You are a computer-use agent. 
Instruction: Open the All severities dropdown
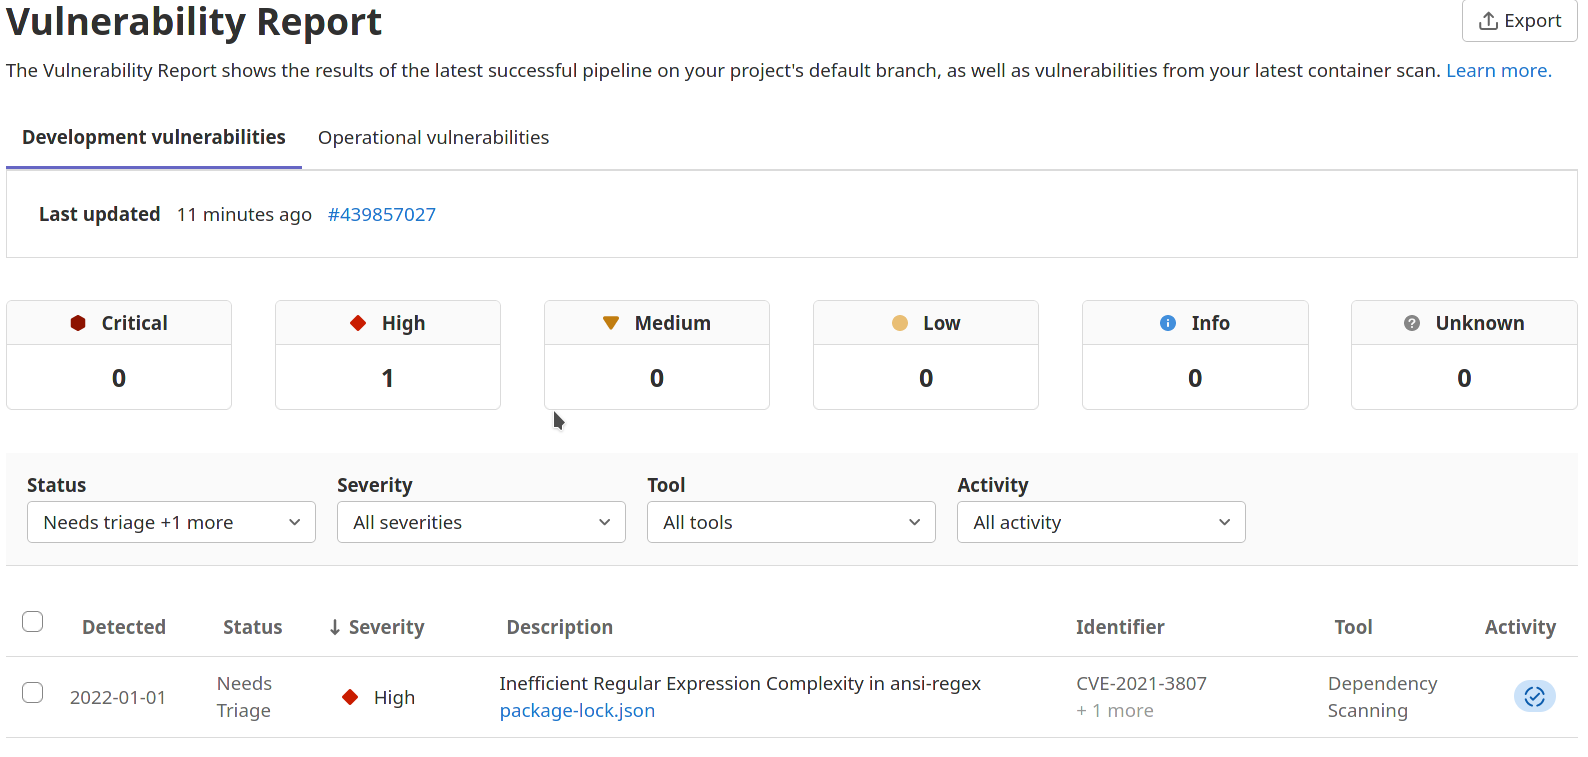(x=481, y=523)
